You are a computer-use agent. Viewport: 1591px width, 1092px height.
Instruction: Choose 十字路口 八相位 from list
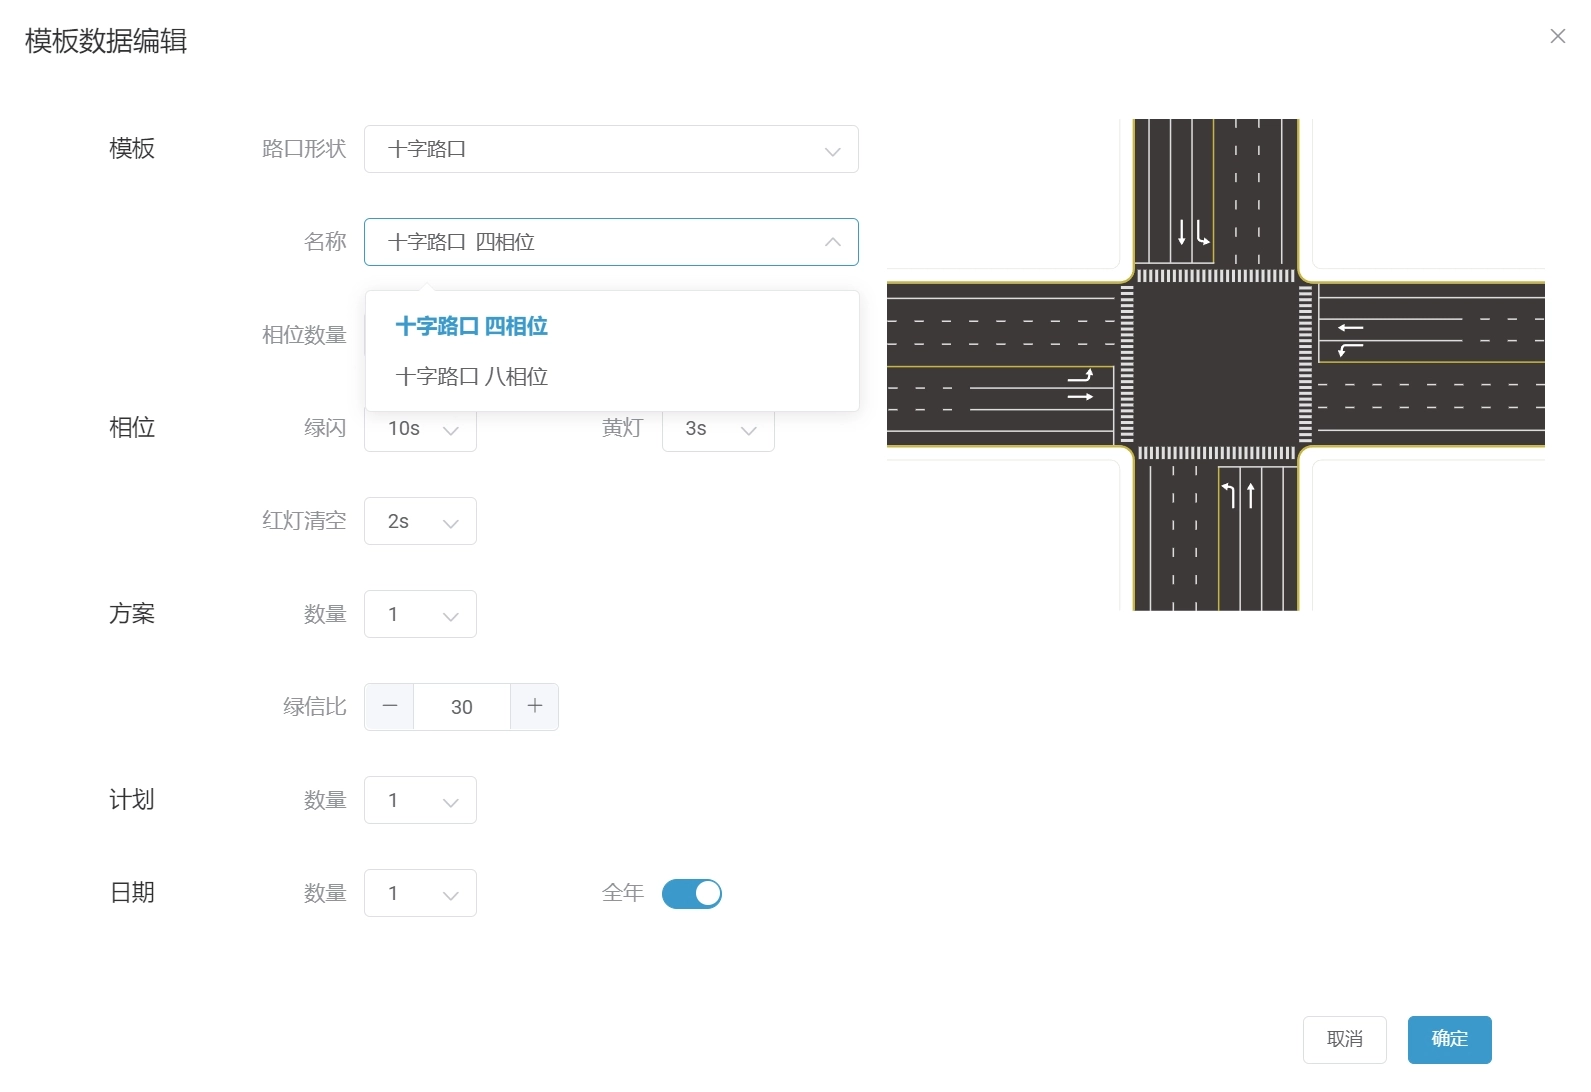471,377
